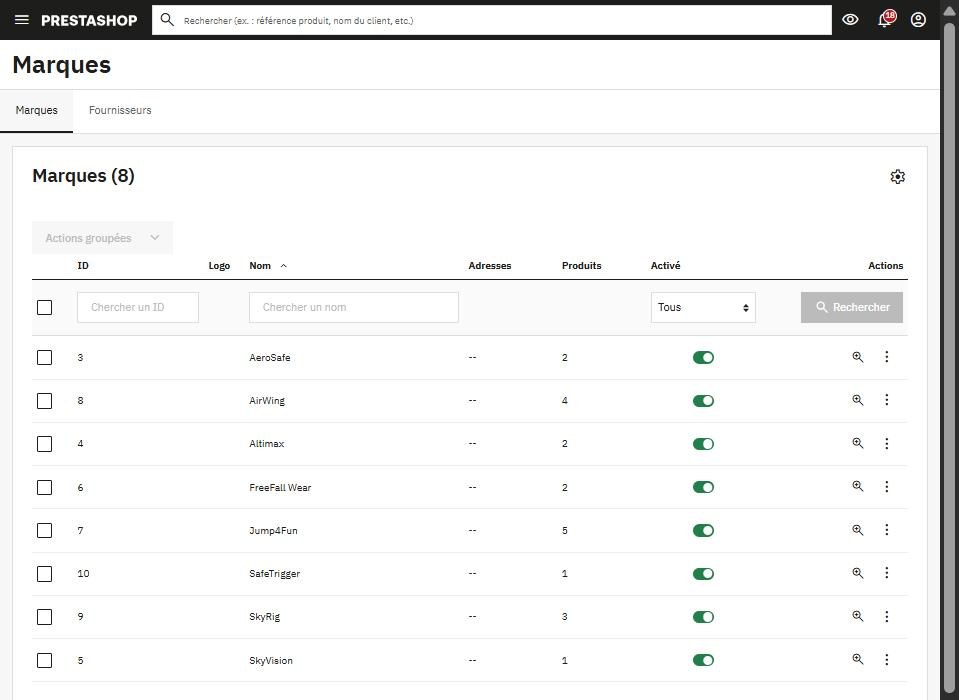This screenshot has height=700, width=959.
Task: Click the Rechercher filter button
Action: point(852,308)
